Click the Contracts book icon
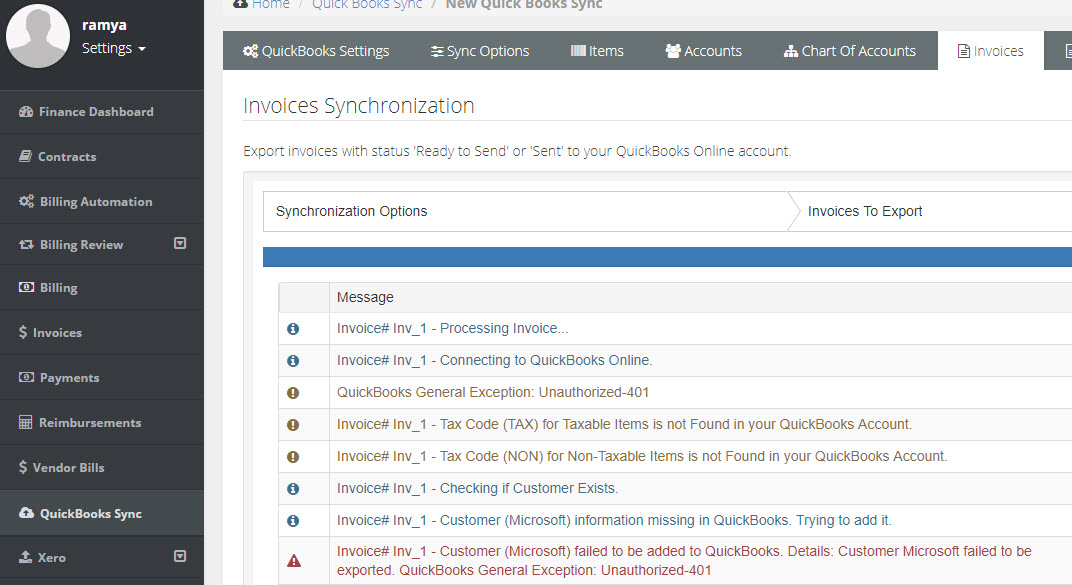 [26, 157]
